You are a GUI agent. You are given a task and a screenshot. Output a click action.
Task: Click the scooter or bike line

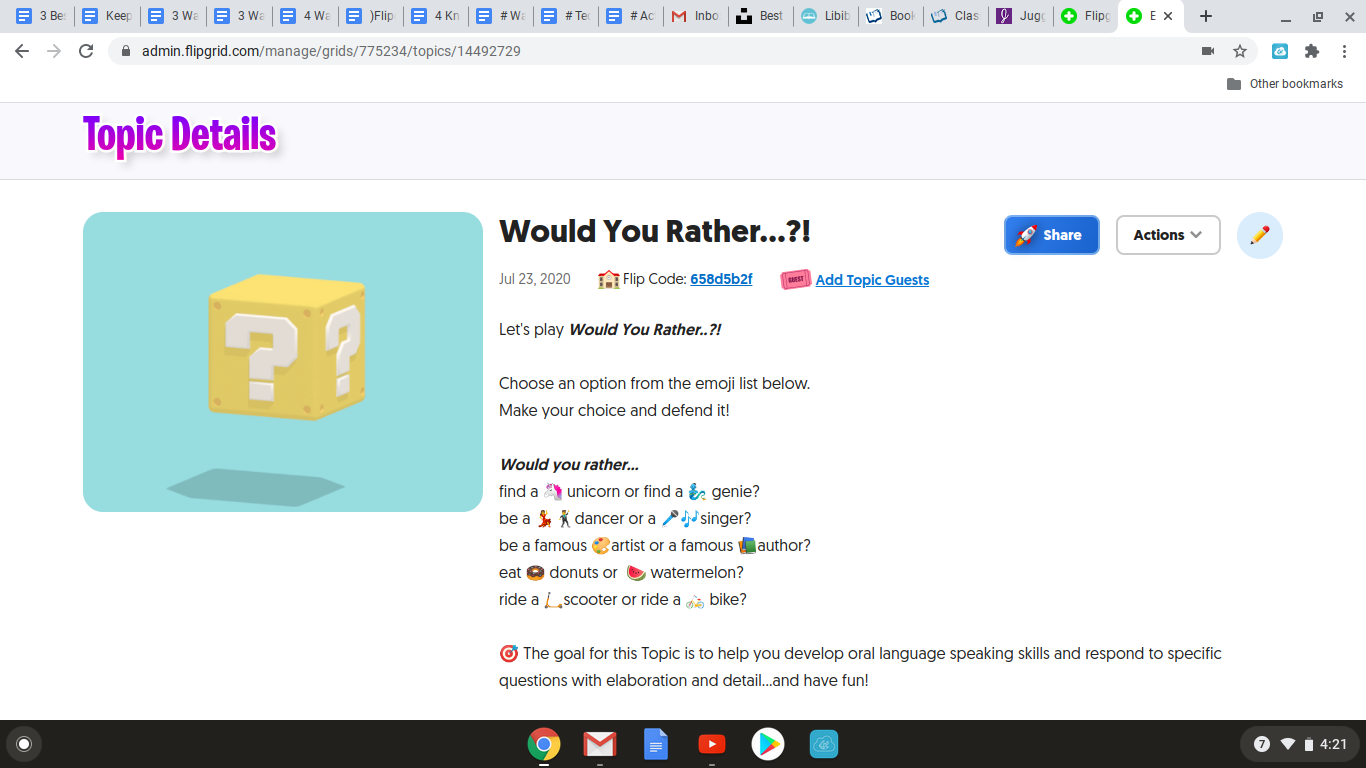(x=623, y=599)
